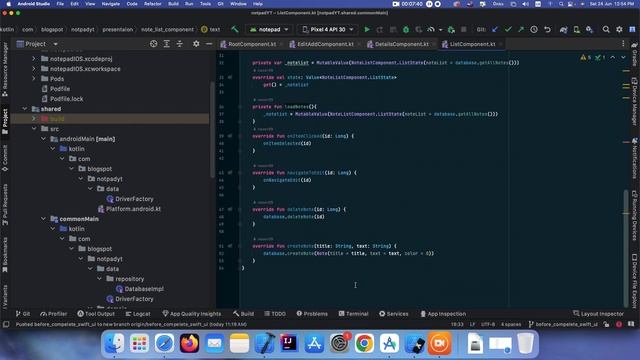Run the notepad app
Screen dimensions: 640x360
367,29
